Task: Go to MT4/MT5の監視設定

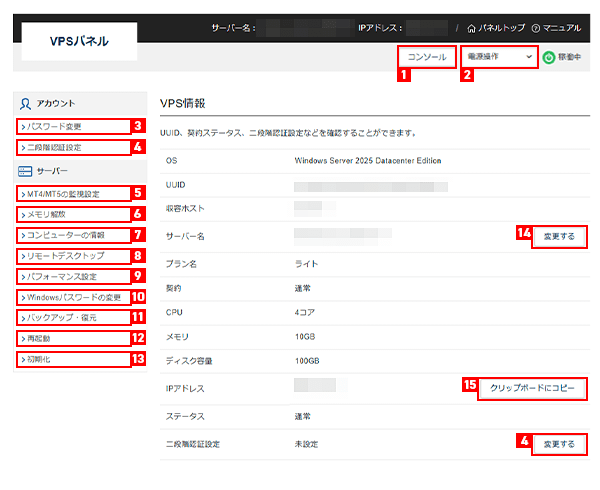Action: click(x=72, y=193)
